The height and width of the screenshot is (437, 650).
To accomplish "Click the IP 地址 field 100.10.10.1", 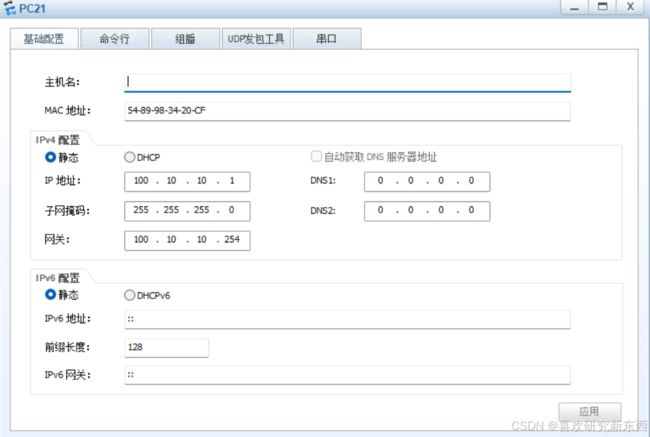I will 187,182.
